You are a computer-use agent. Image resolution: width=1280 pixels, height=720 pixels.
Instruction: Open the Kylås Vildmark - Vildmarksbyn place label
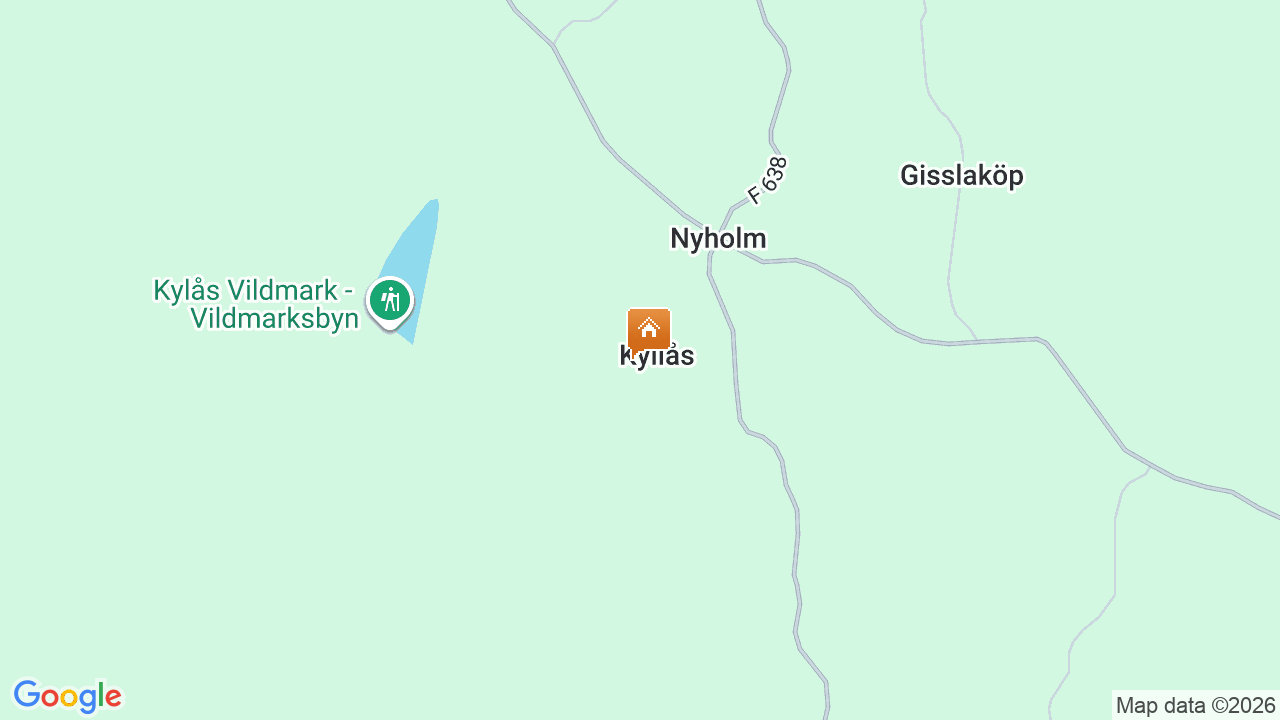[x=256, y=305]
